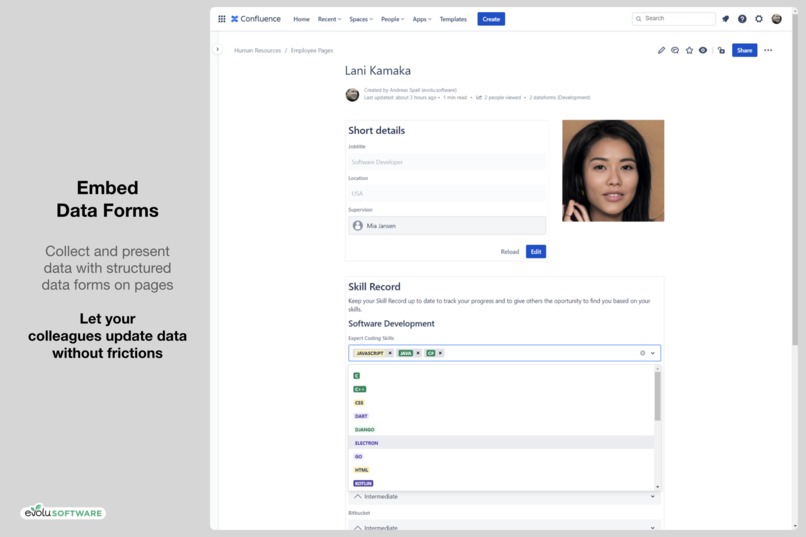Open page restrictions lock icon
The height and width of the screenshot is (537, 806).
(721, 50)
